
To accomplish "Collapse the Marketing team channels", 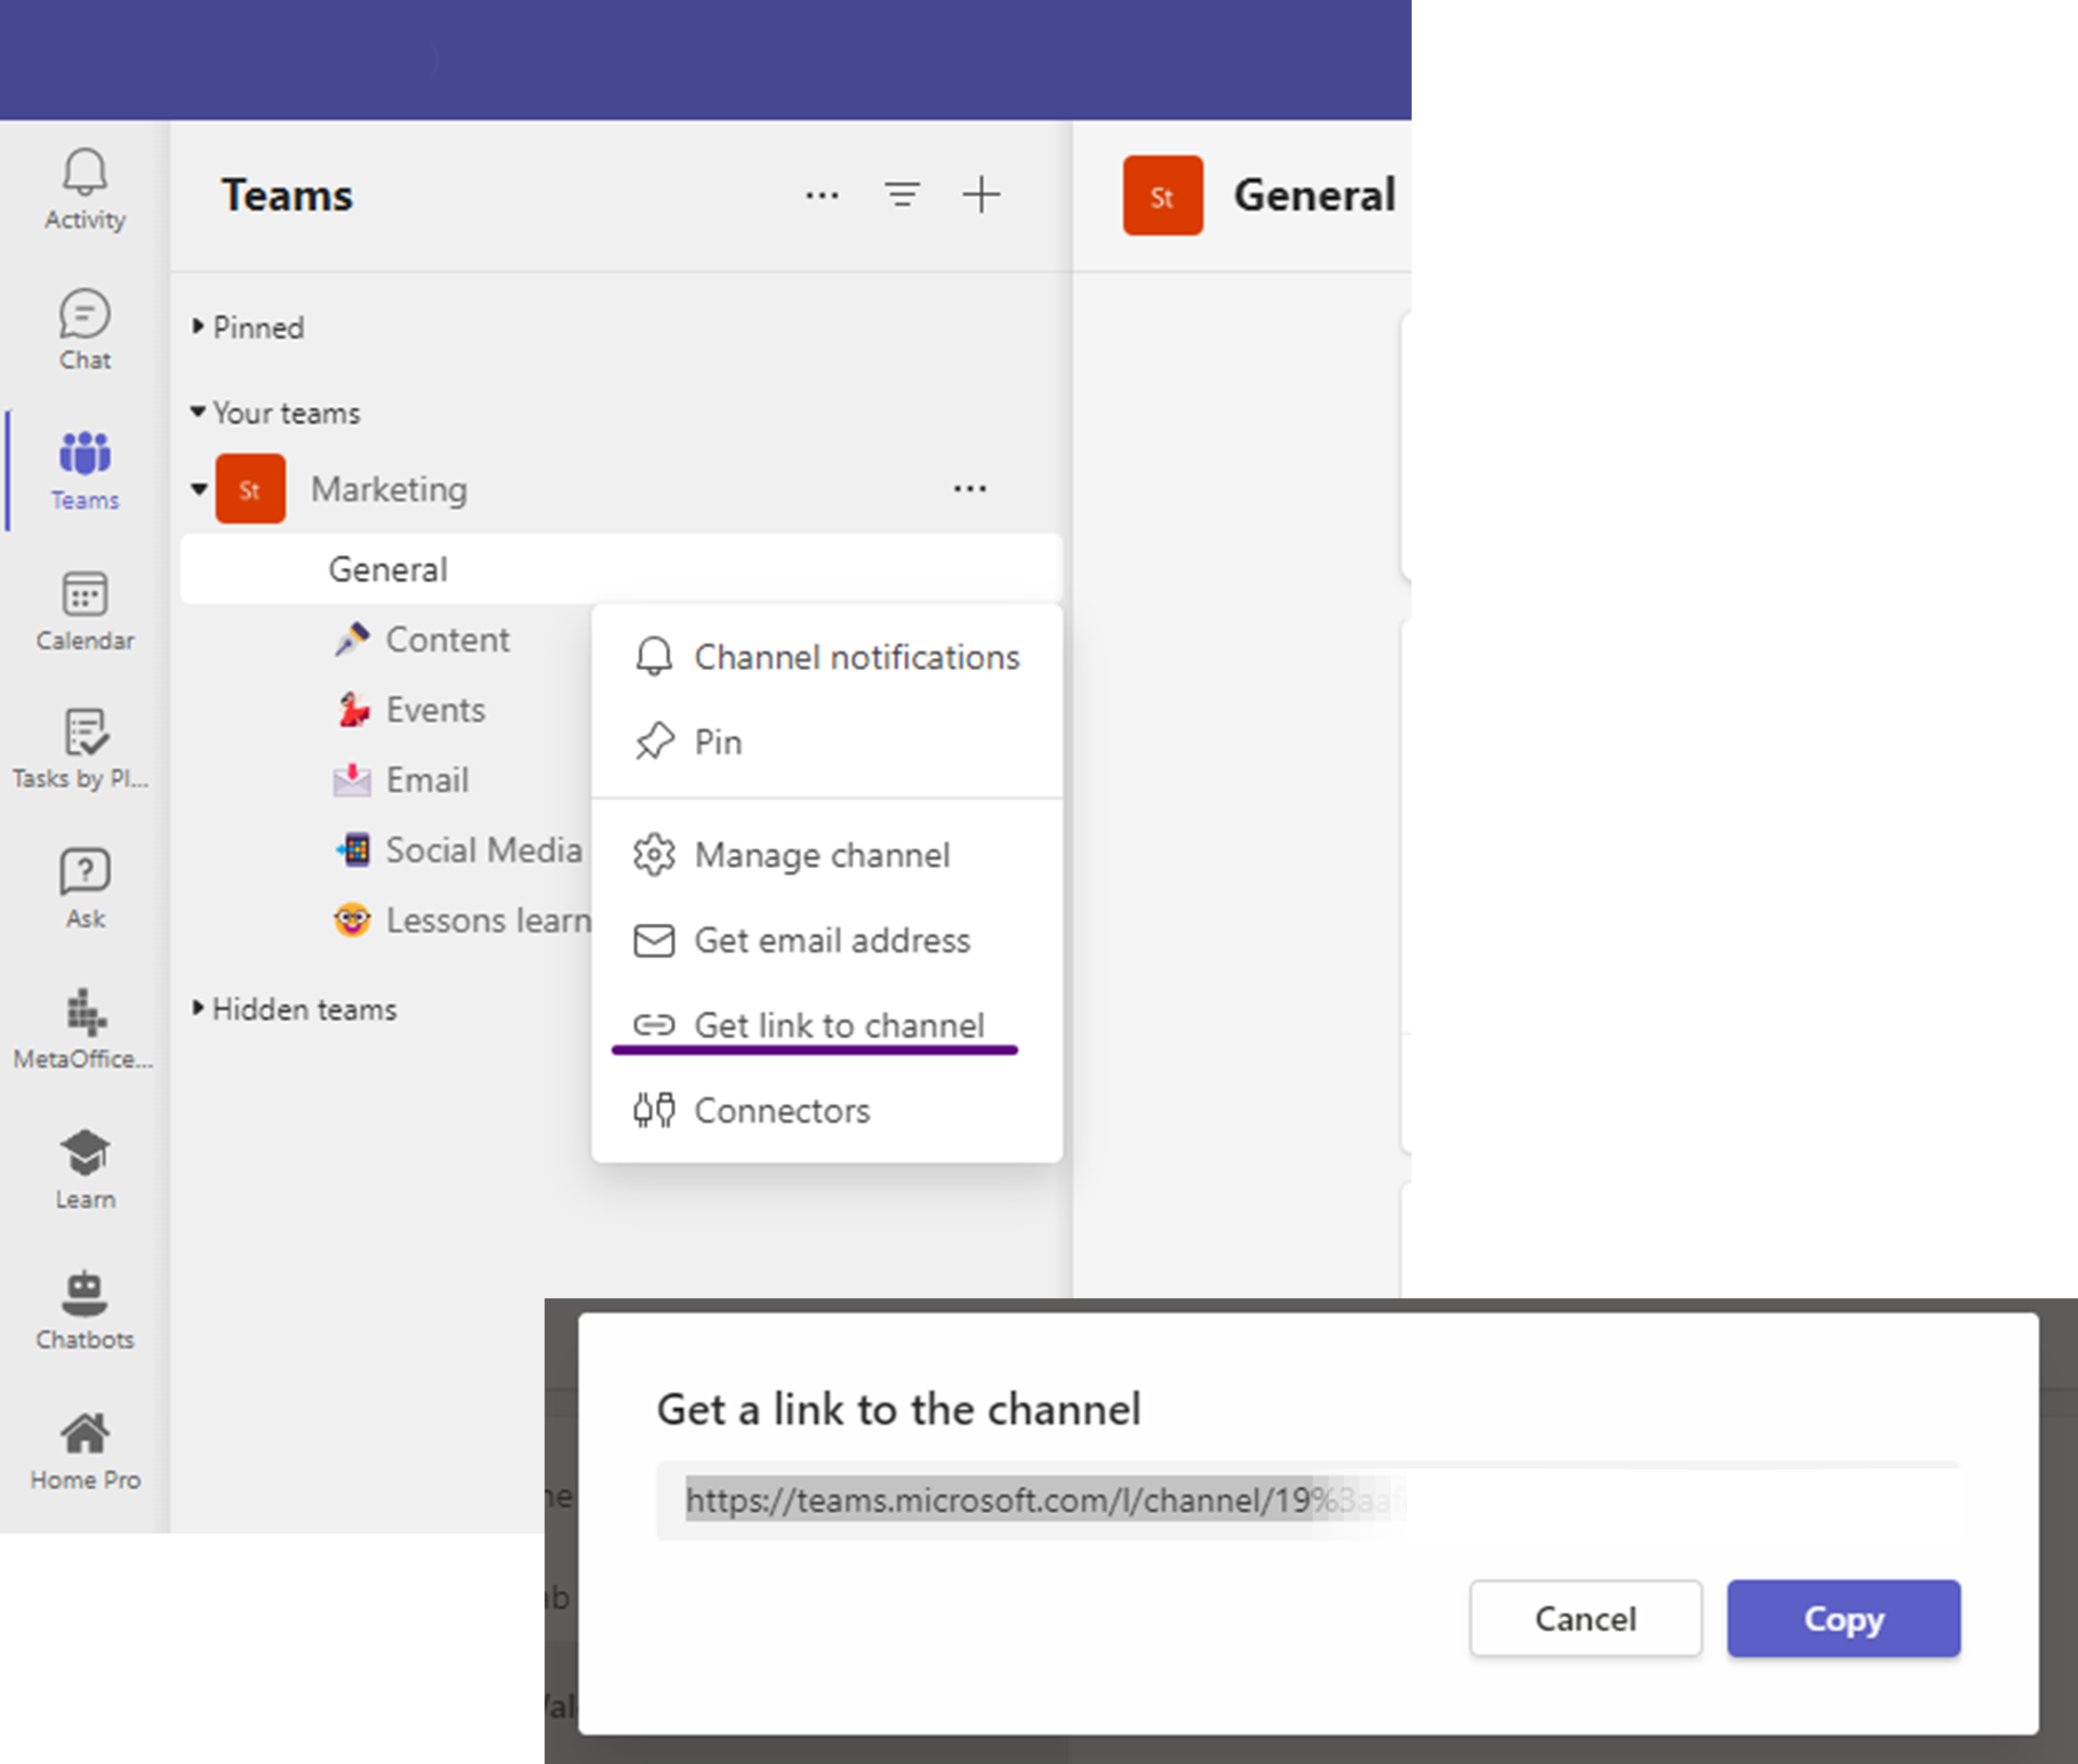I will pos(199,489).
